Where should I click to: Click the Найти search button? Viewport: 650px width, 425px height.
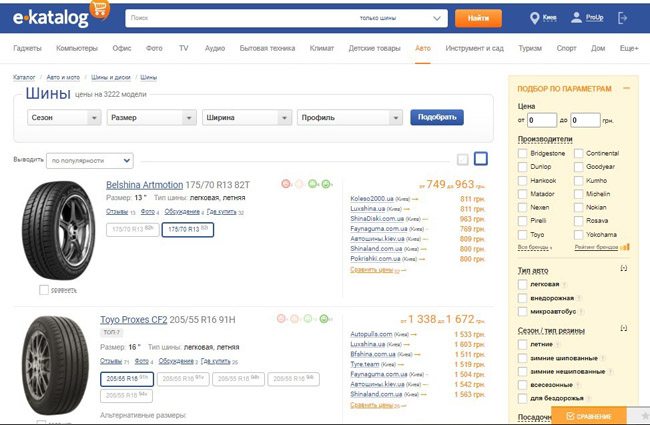[x=478, y=18]
